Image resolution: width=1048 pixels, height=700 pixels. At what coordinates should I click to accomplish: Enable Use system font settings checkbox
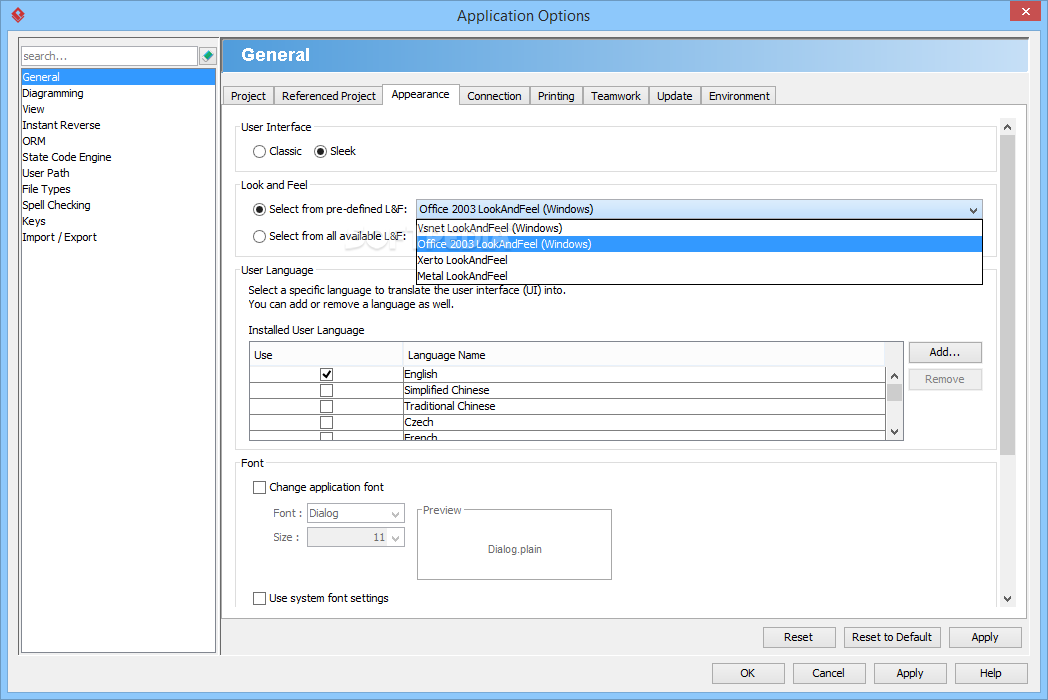point(259,598)
